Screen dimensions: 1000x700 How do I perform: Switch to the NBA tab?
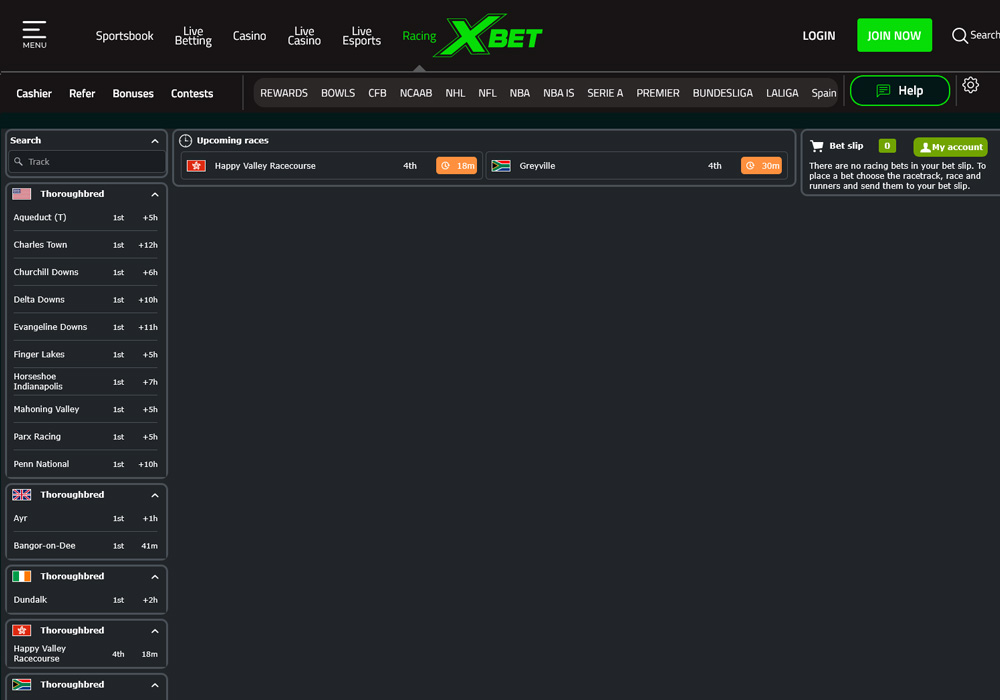(x=519, y=92)
